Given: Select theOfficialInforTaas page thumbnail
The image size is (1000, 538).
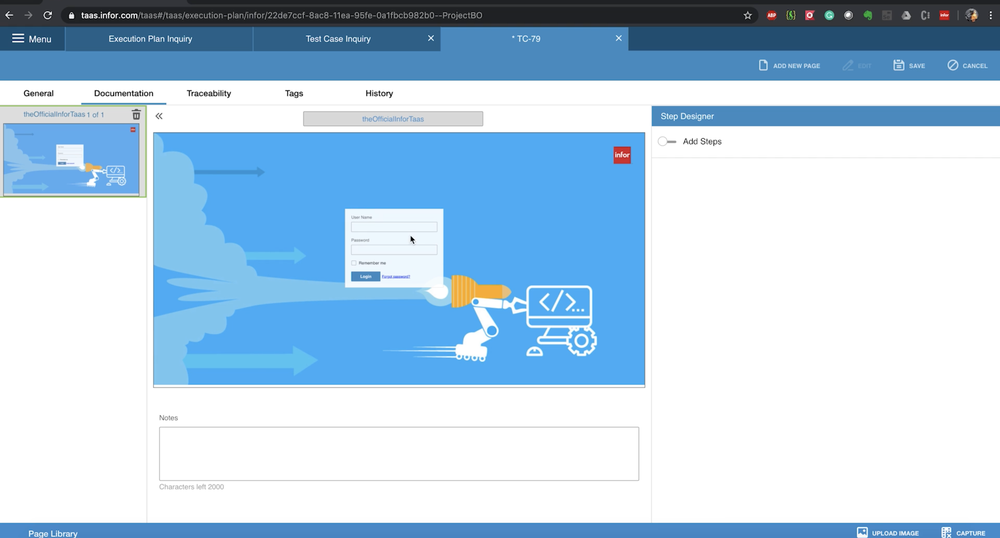Looking at the screenshot, I should (x=71, y=159).
